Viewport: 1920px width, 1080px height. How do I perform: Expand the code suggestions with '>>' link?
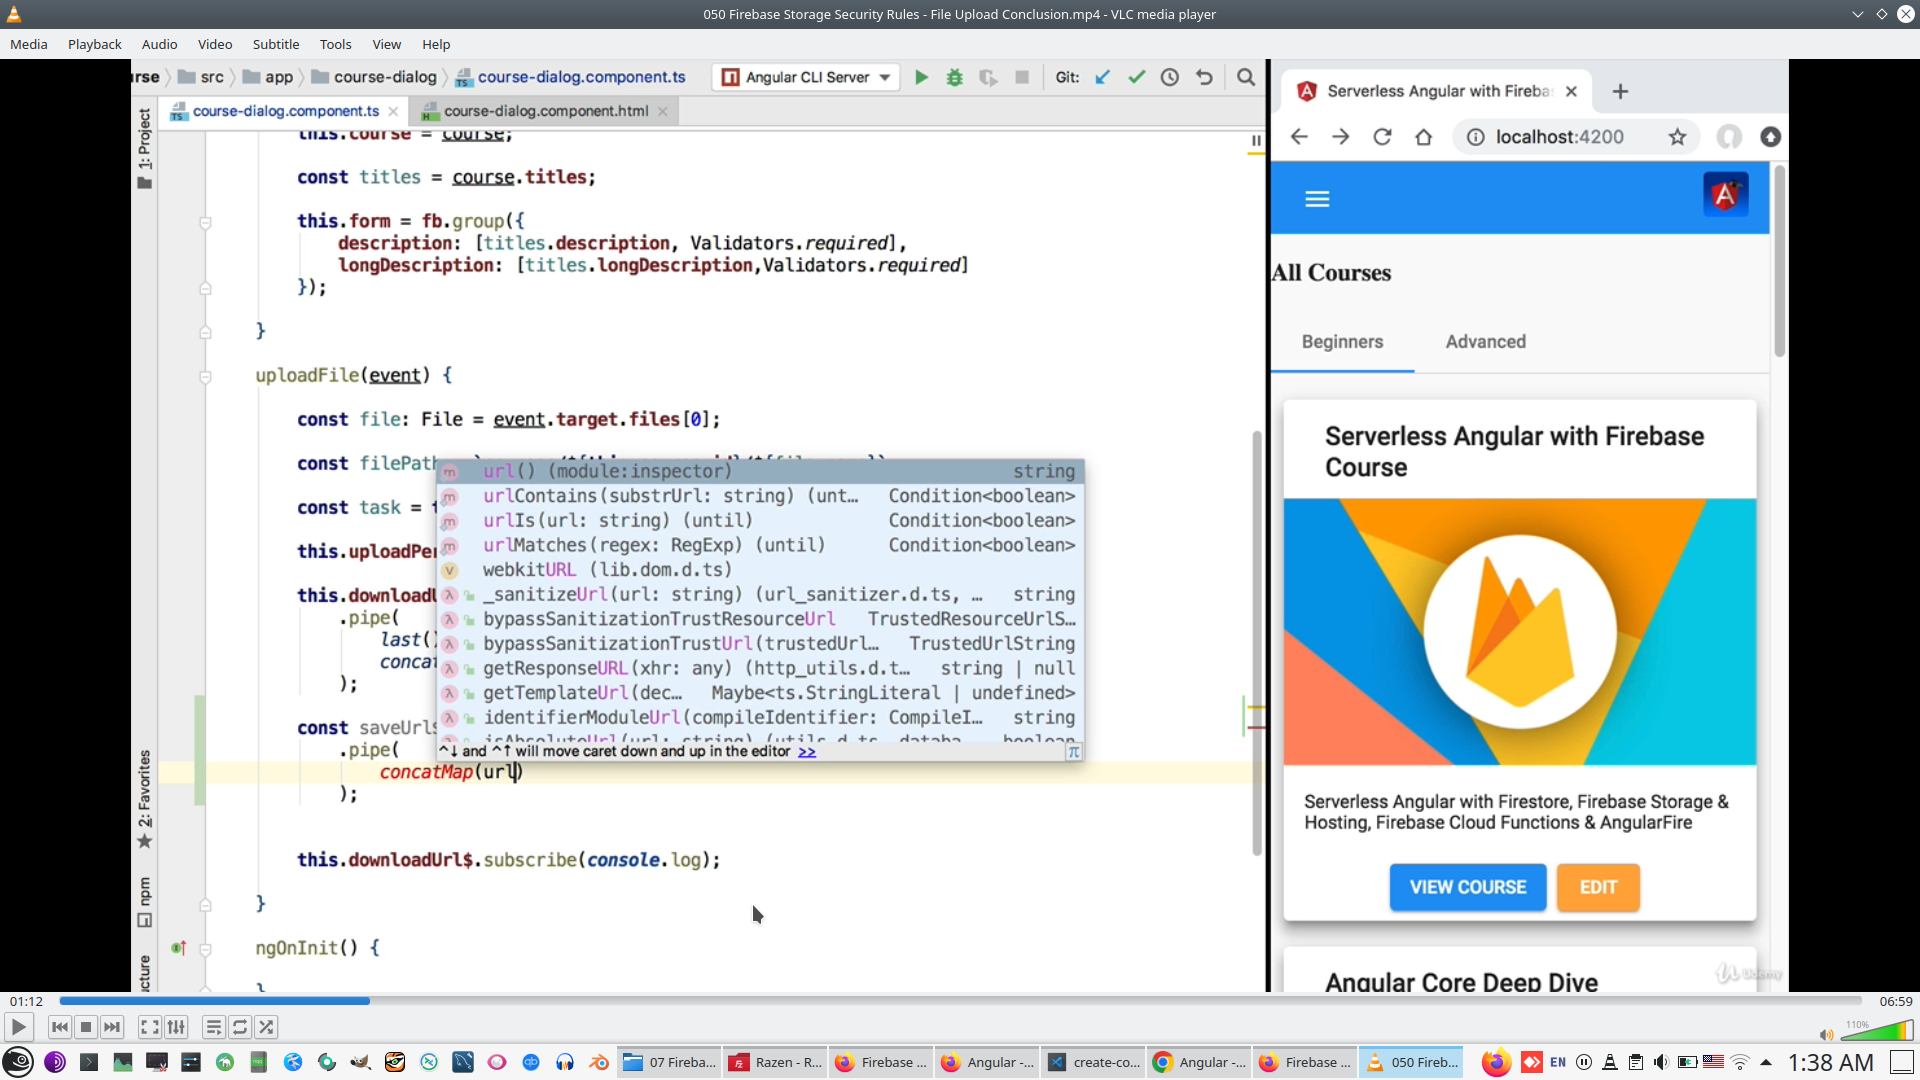pyautogui.click(x=807, y=751)
